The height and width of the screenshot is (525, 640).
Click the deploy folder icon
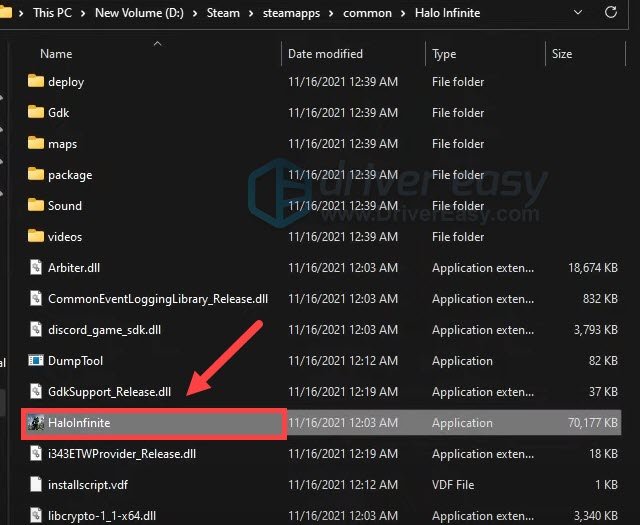coord(36,81)
